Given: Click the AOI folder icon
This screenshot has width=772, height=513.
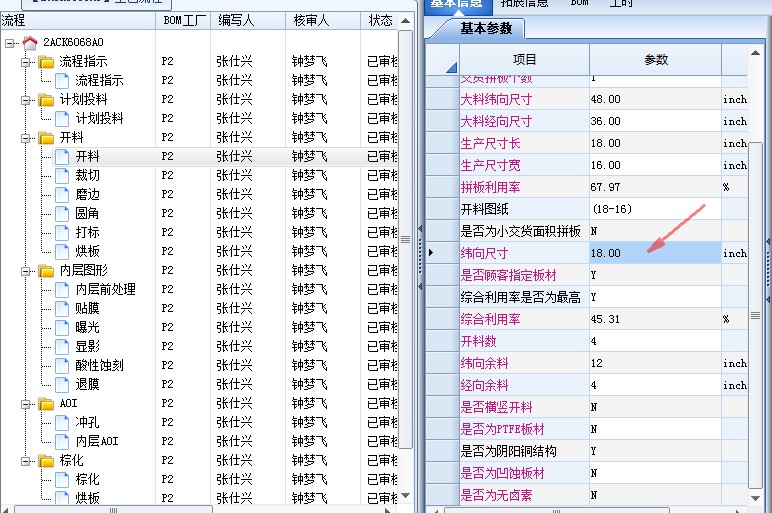Looking at the screenshot, I should pyautogui.click(x=46, y=404).
